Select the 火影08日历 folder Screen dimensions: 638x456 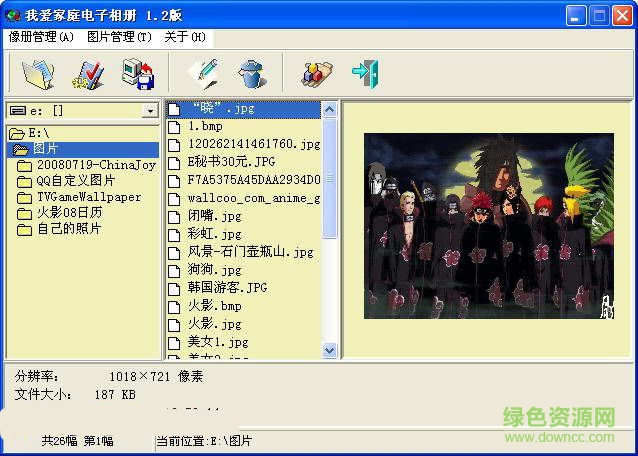pyautogui.click(x=69, y=213)
